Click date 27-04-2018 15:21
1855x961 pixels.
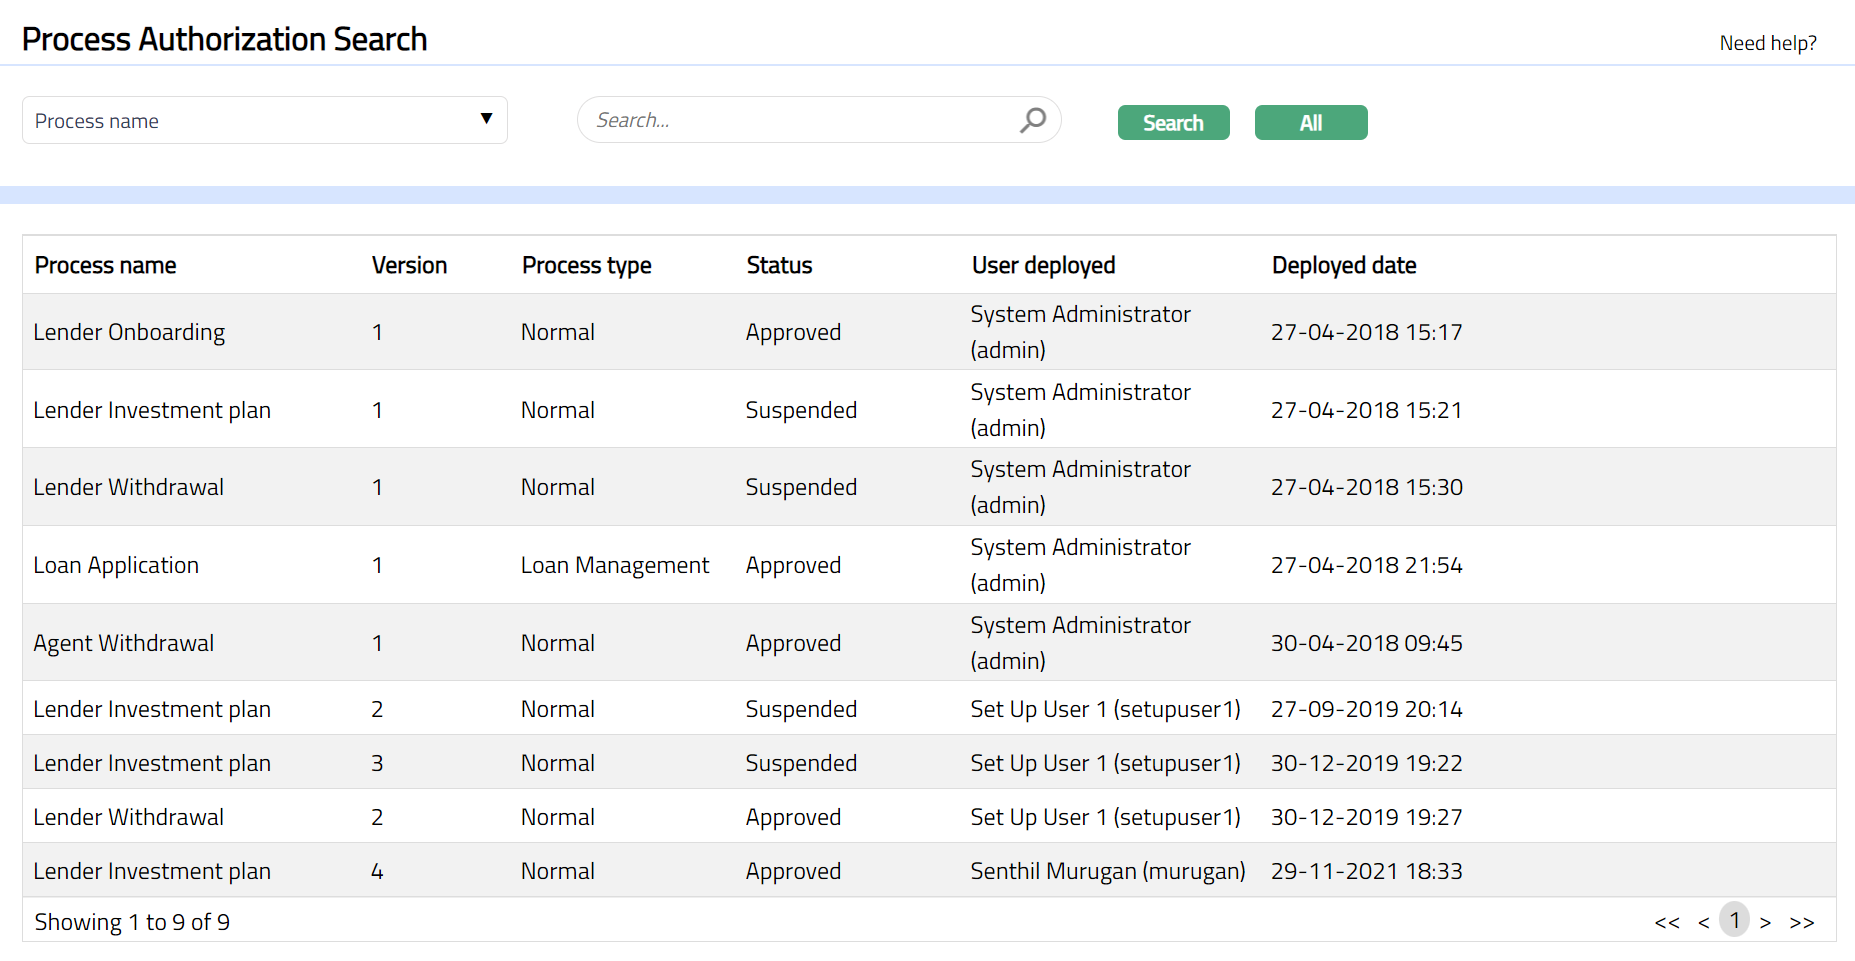point(1367,410)
